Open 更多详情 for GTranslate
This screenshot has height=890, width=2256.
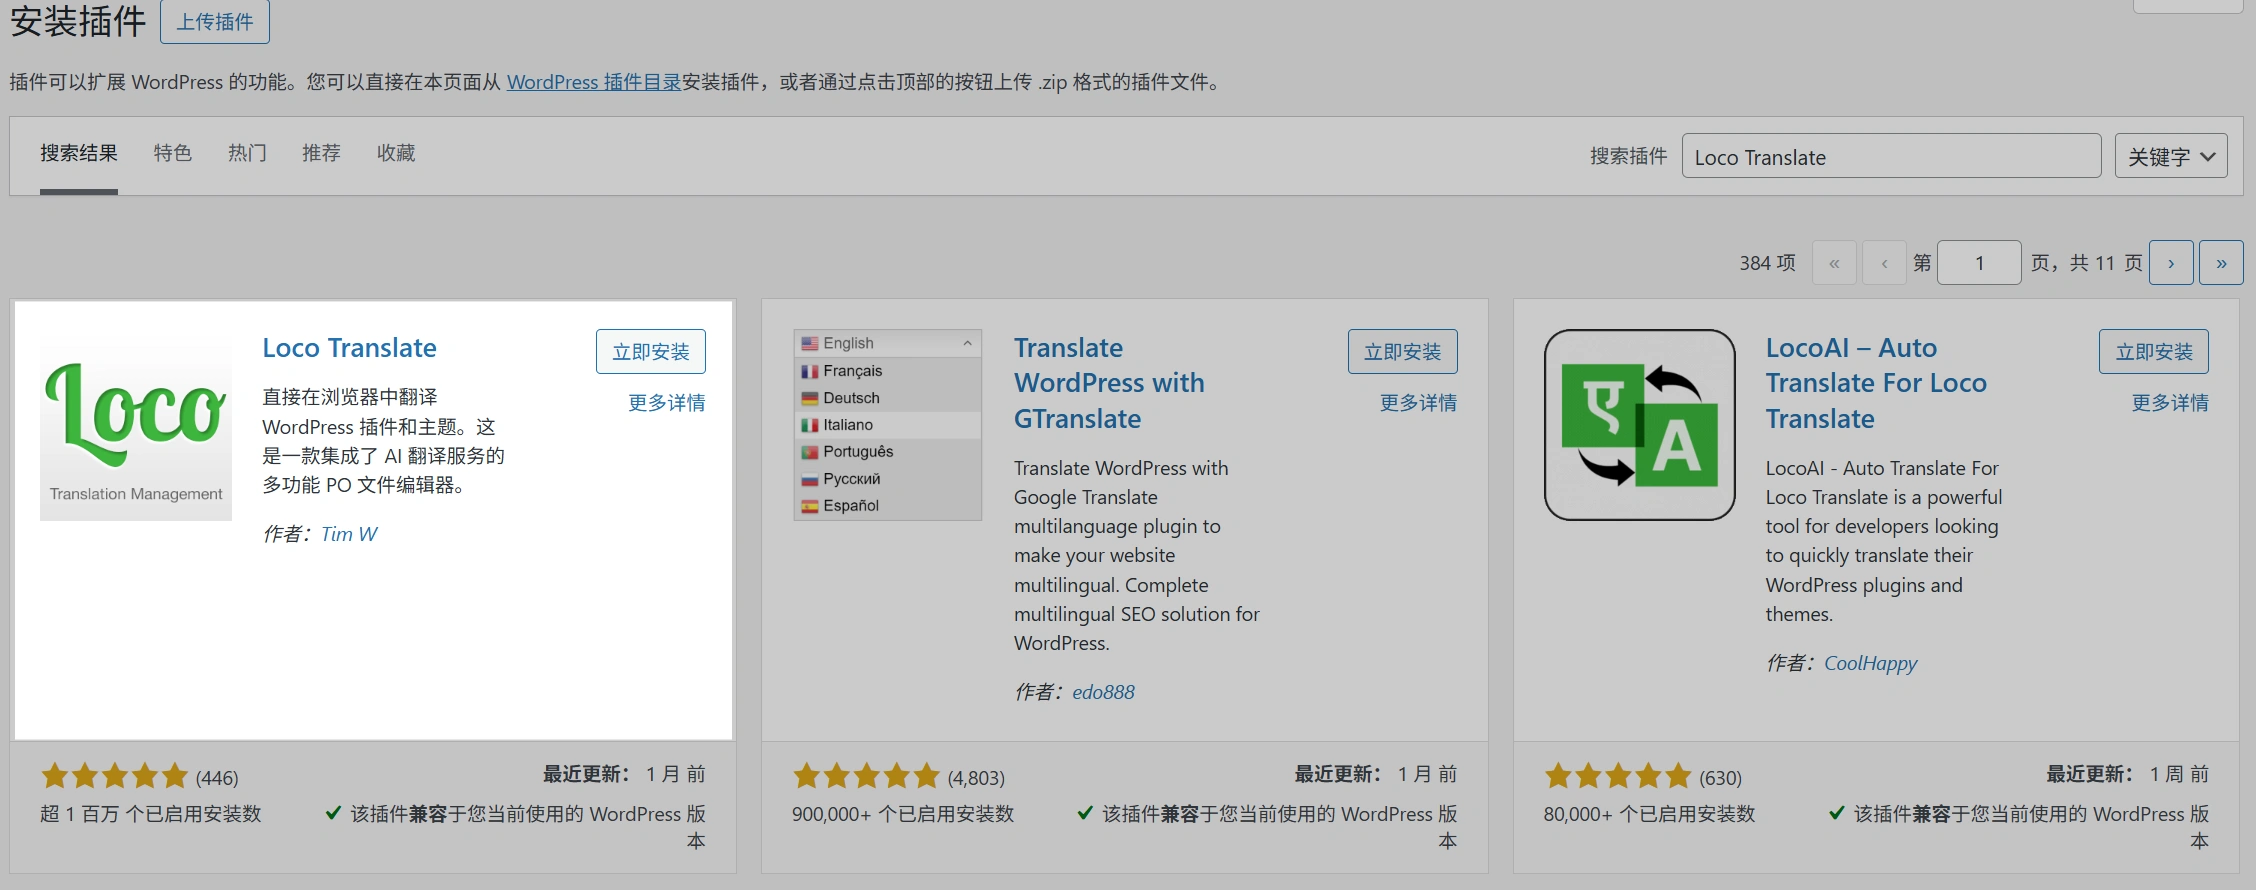point(1418,403)
